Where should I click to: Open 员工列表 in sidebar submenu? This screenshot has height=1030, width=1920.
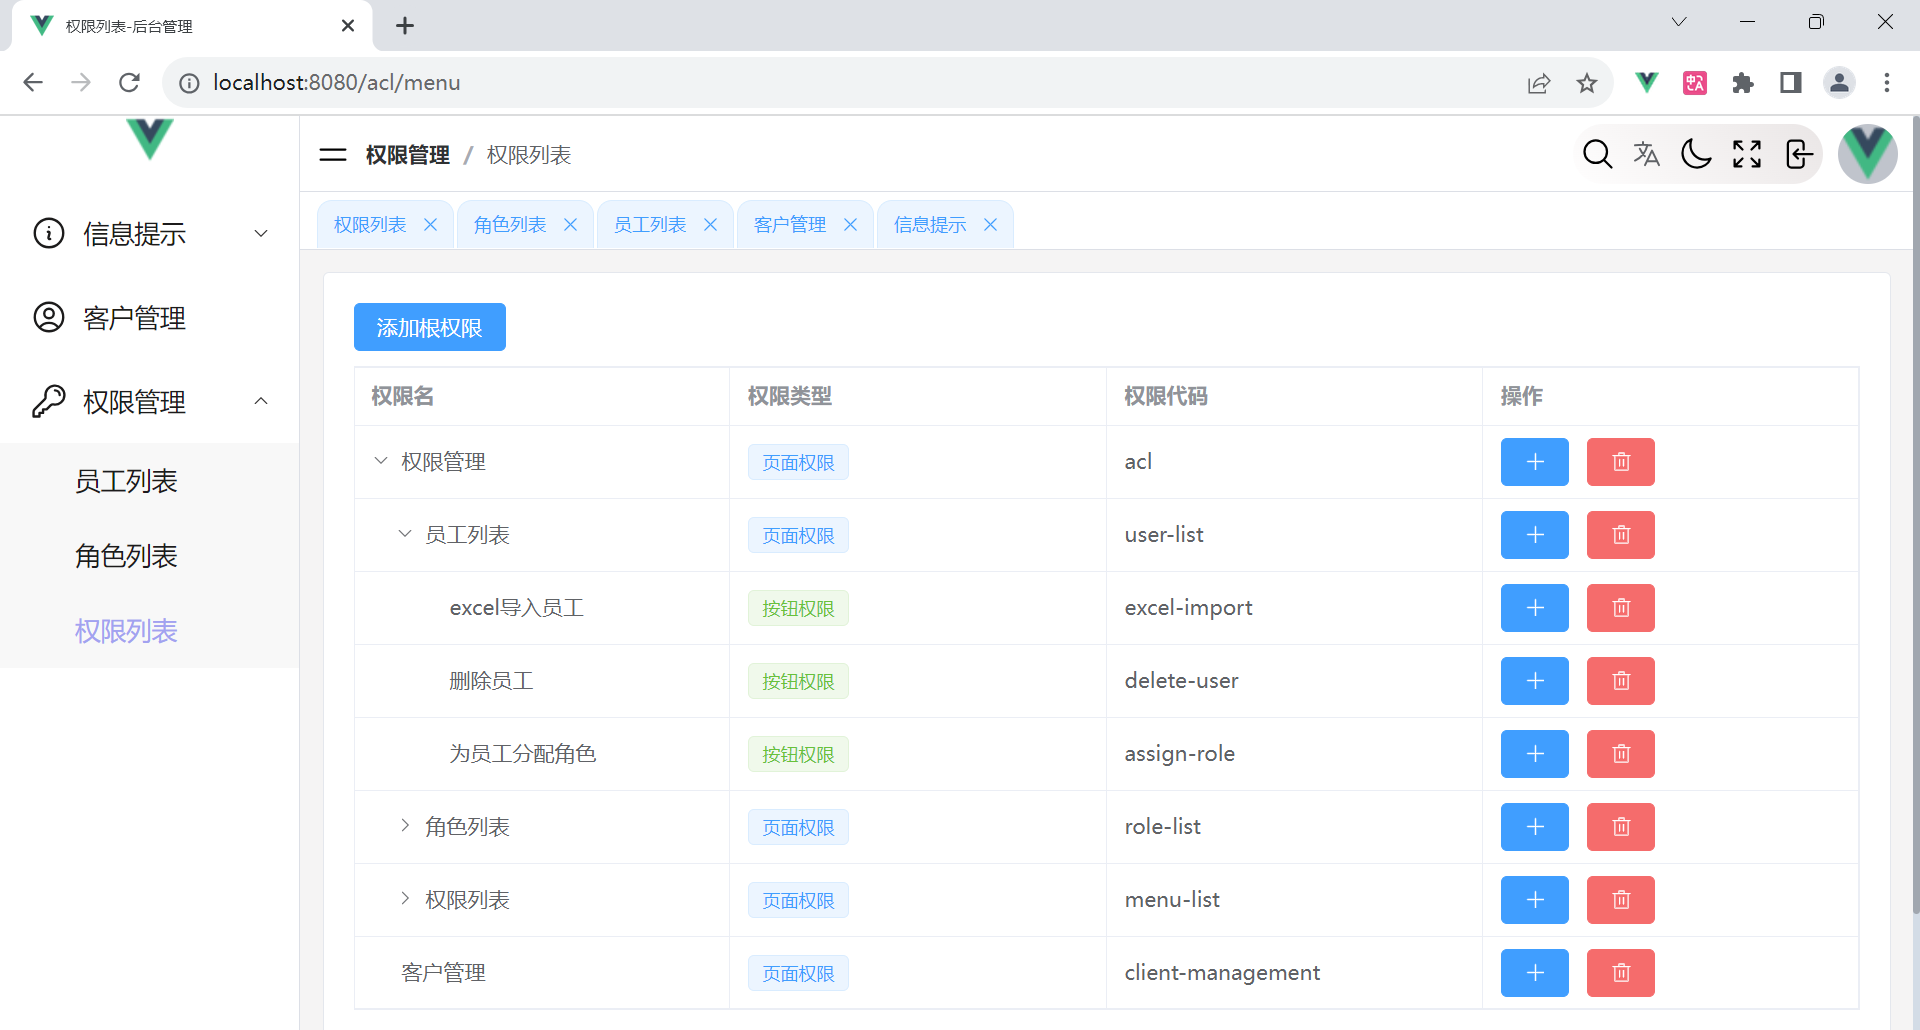coord(150,481)
